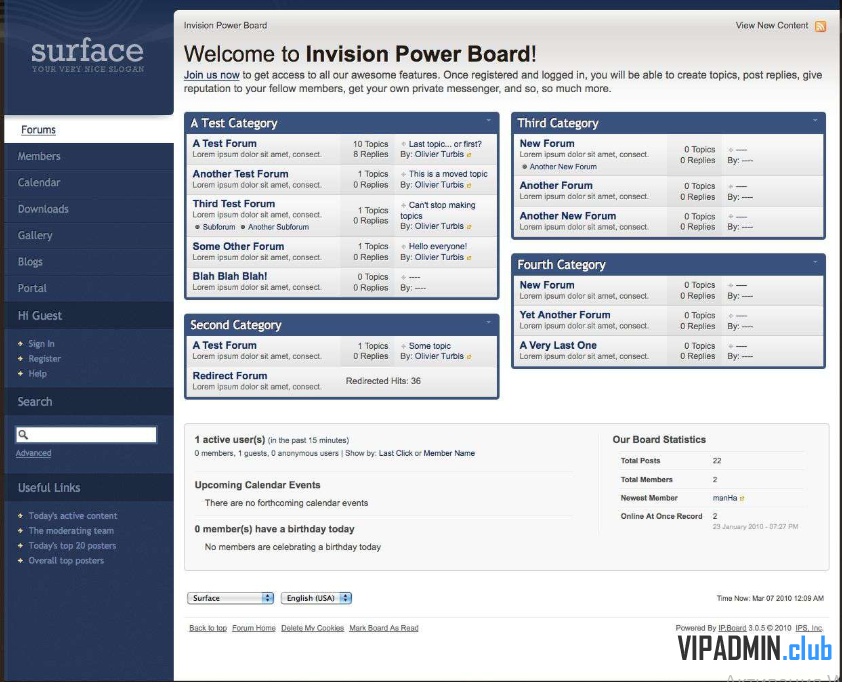
Task: Collapse the Third Category block
Action: click(x=815, y=121)
